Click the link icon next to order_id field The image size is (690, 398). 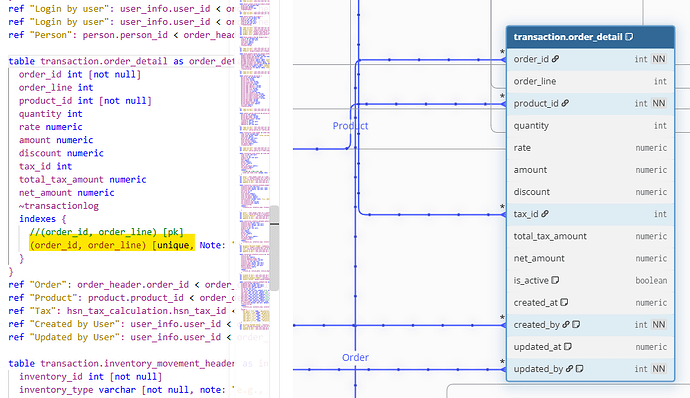[556, 59]
